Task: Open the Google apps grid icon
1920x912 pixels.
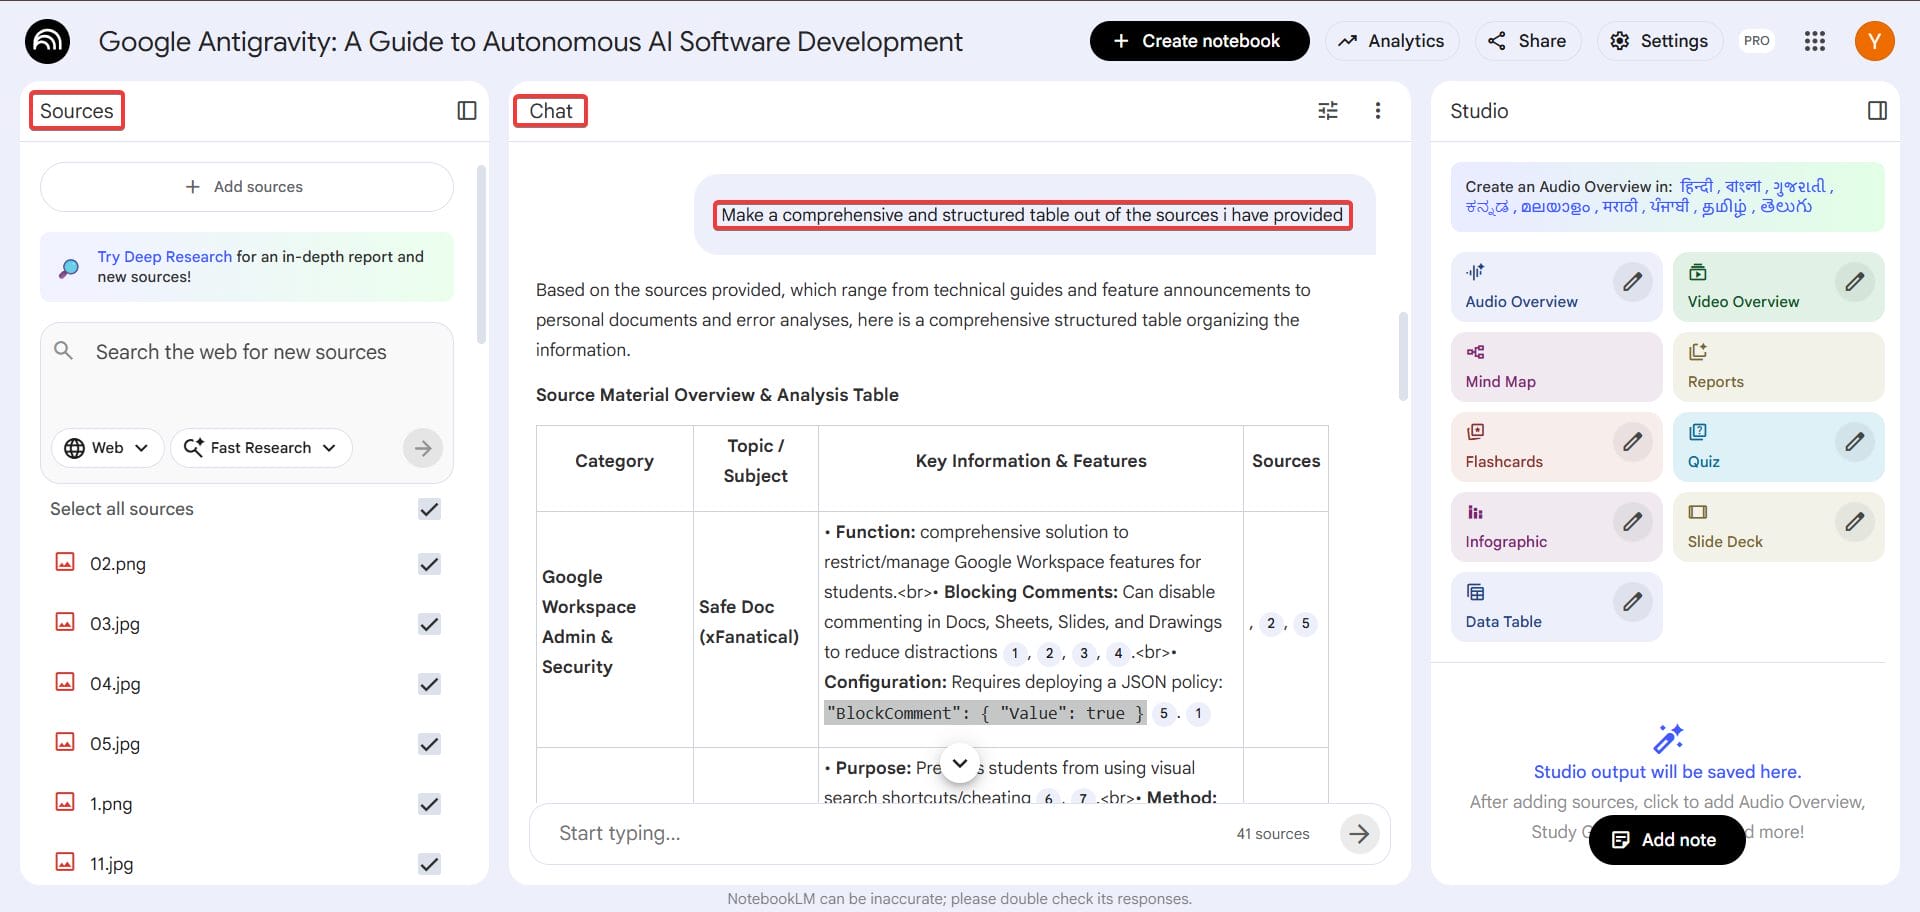Action: (1814, 41)
